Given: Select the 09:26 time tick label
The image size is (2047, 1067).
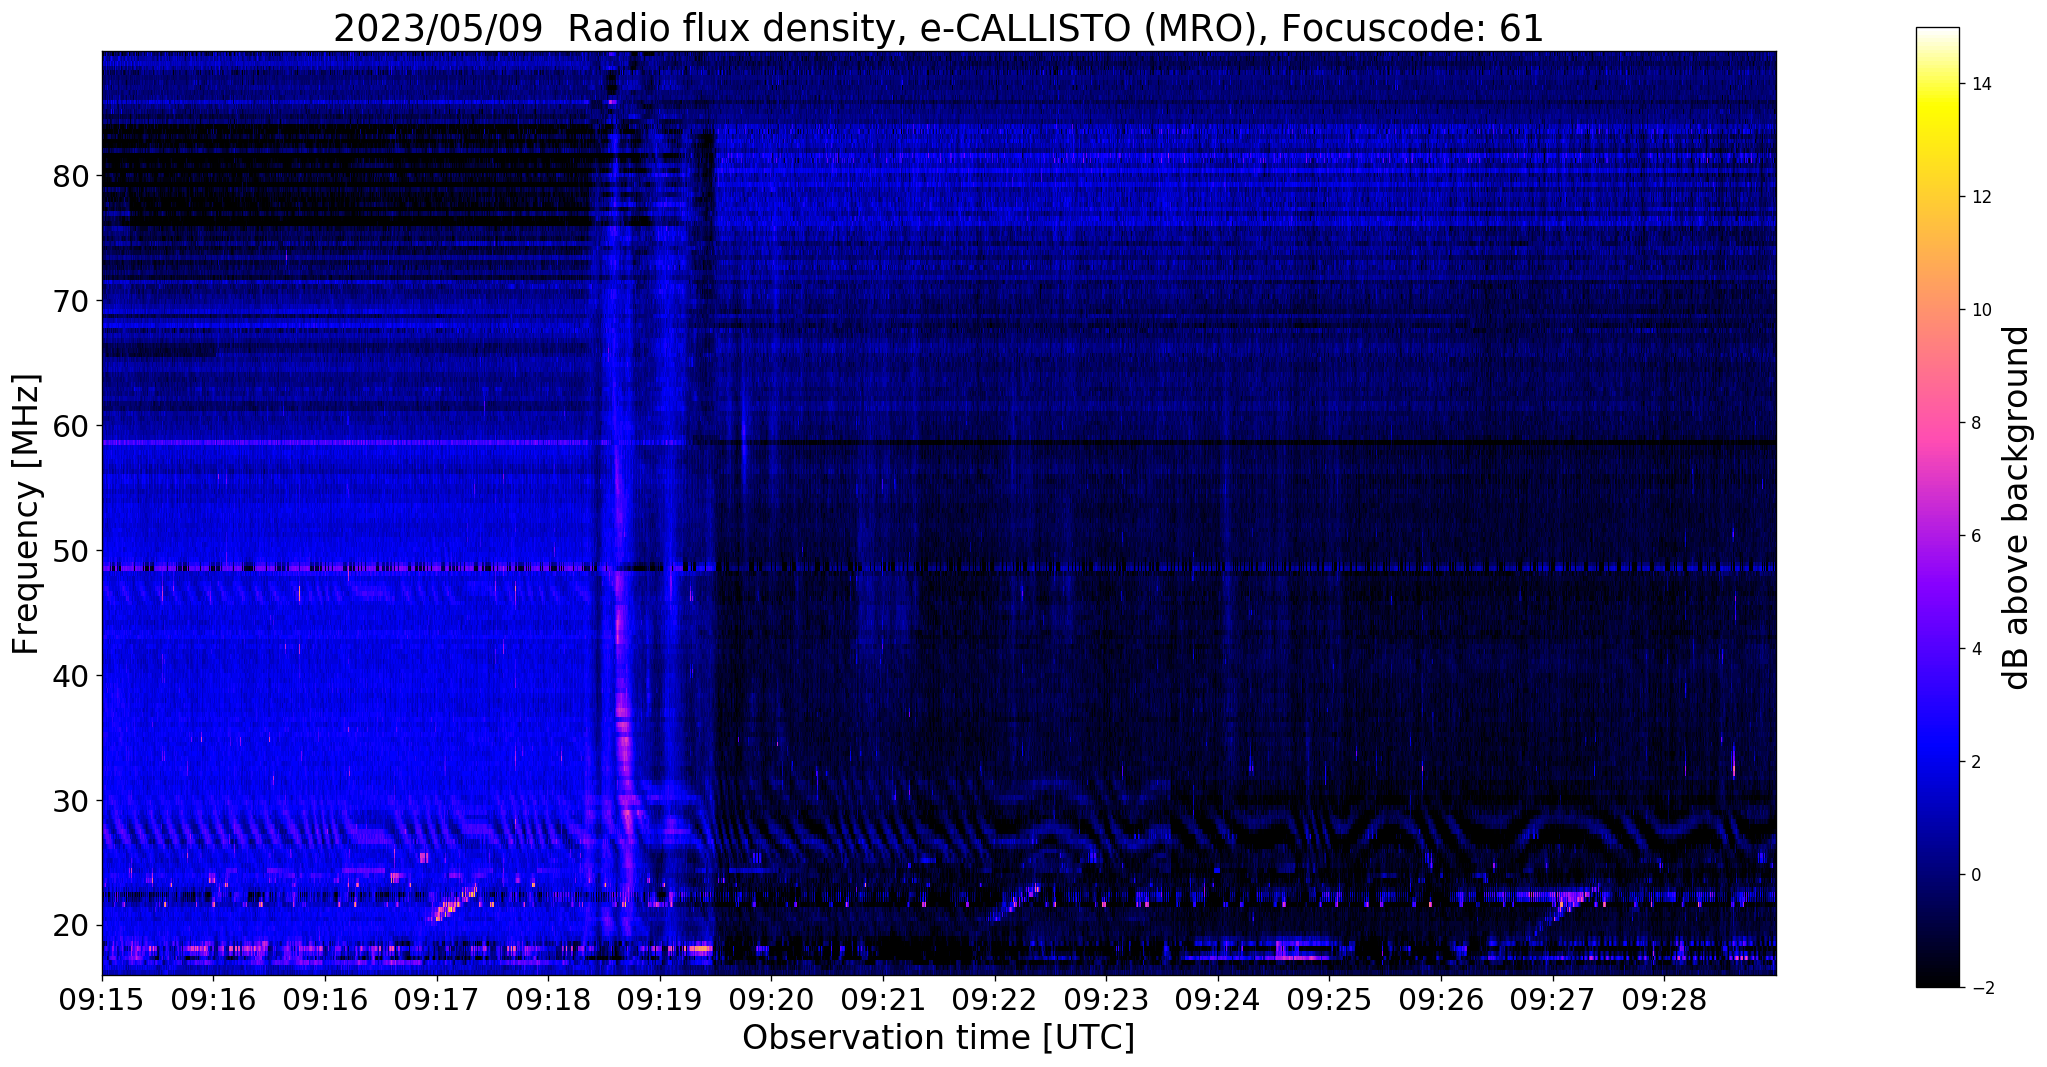Looking at the screenshot, I should (1441, 1000).
